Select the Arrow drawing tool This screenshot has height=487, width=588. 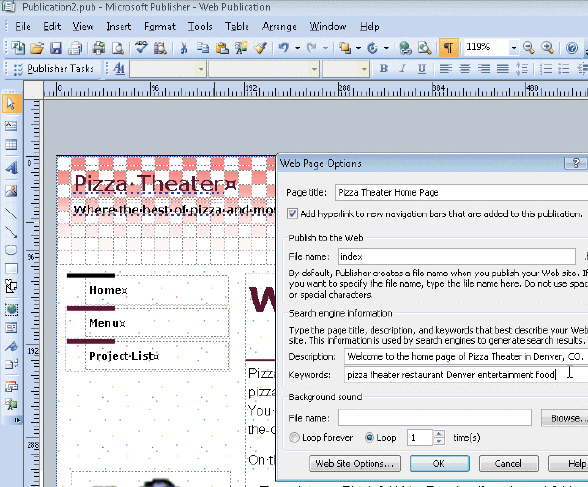click(x=11, y=232)
